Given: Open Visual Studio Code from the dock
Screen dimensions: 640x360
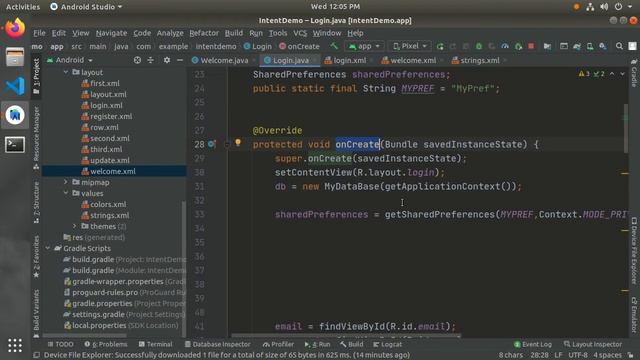Looking at the screenshot, I should [15, 86].
